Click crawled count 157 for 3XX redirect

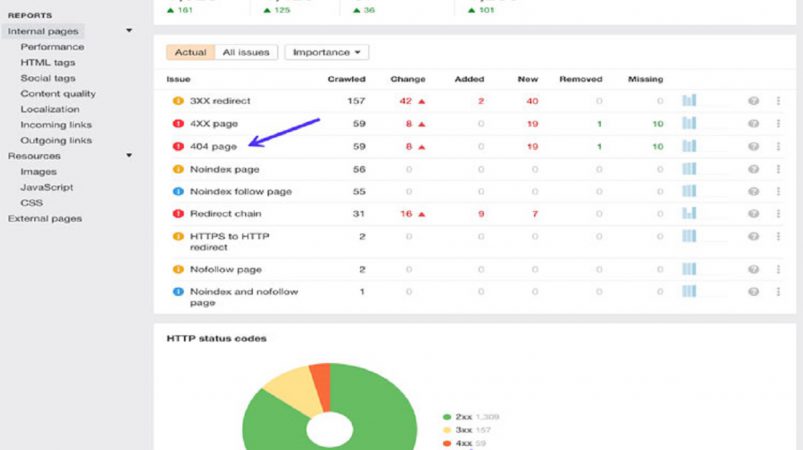pyautogui.click(x=356, y=101)
